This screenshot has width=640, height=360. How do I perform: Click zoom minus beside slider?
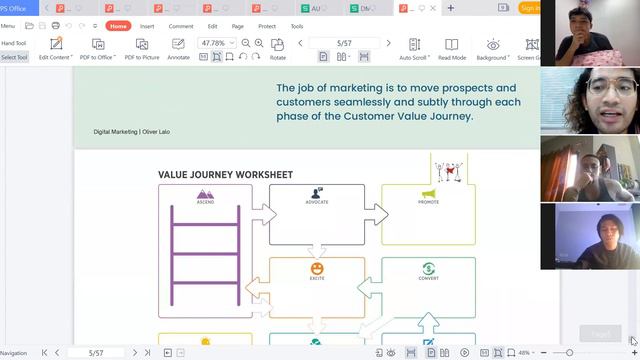(543, 352)
